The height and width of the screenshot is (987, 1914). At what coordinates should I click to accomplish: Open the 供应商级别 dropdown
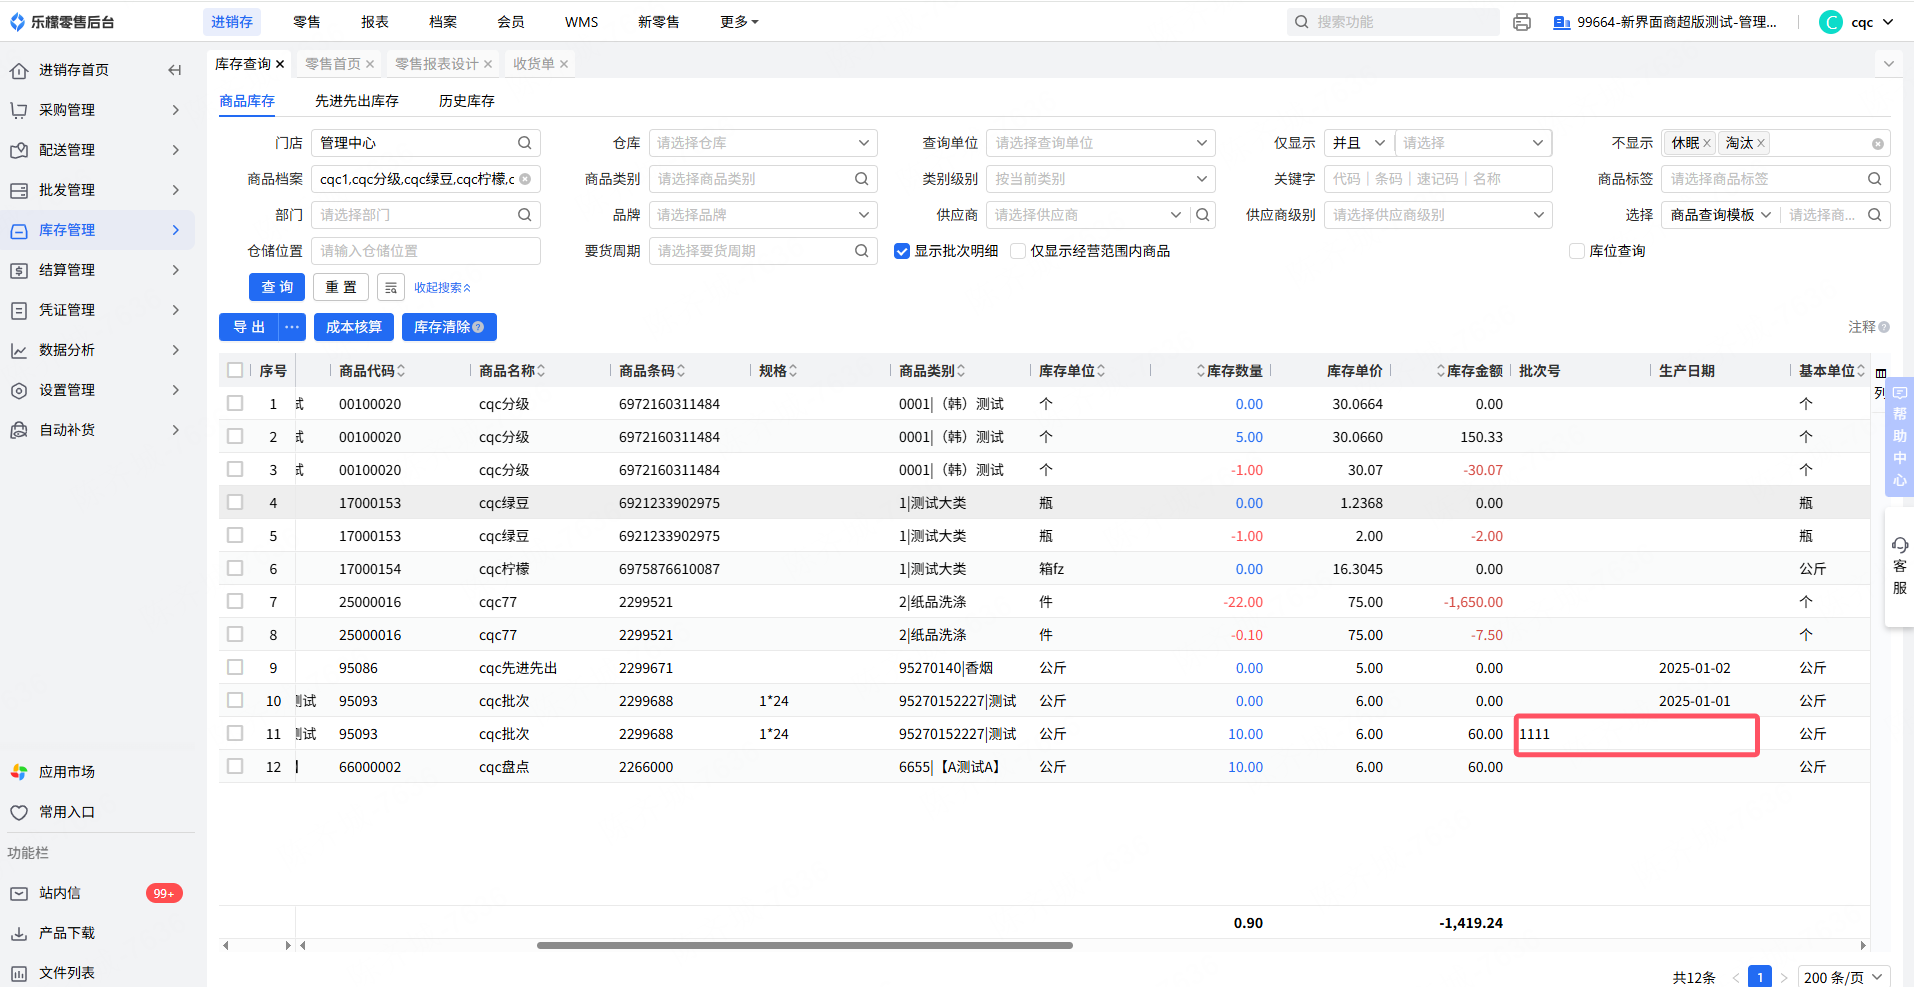(1438, 215)
